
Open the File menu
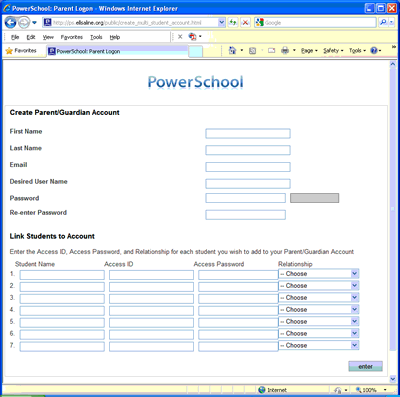point(15,37)
